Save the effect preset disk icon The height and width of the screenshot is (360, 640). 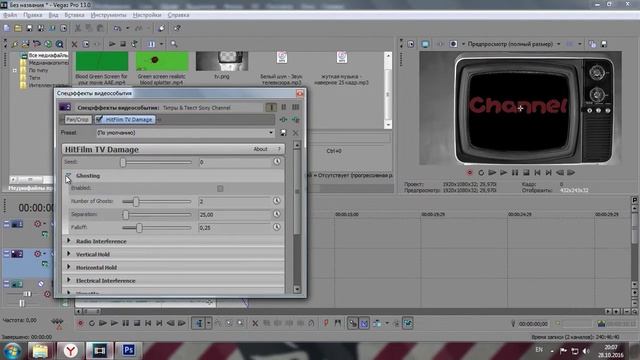point(283,133)
